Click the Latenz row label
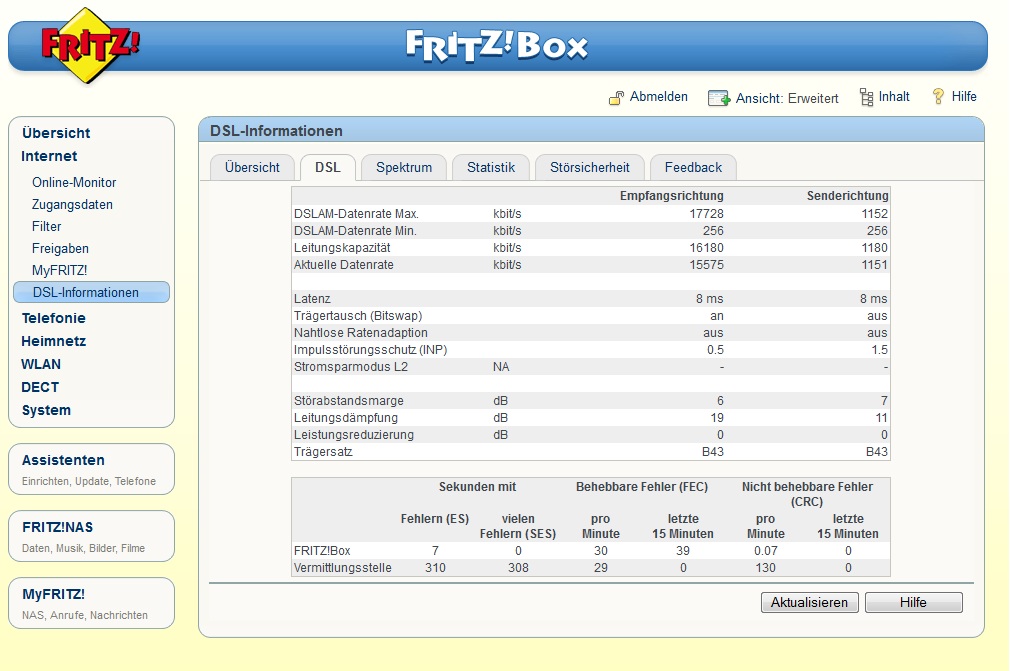Image resolution: width=1010 pixels, height=671 pixels. 312,299
